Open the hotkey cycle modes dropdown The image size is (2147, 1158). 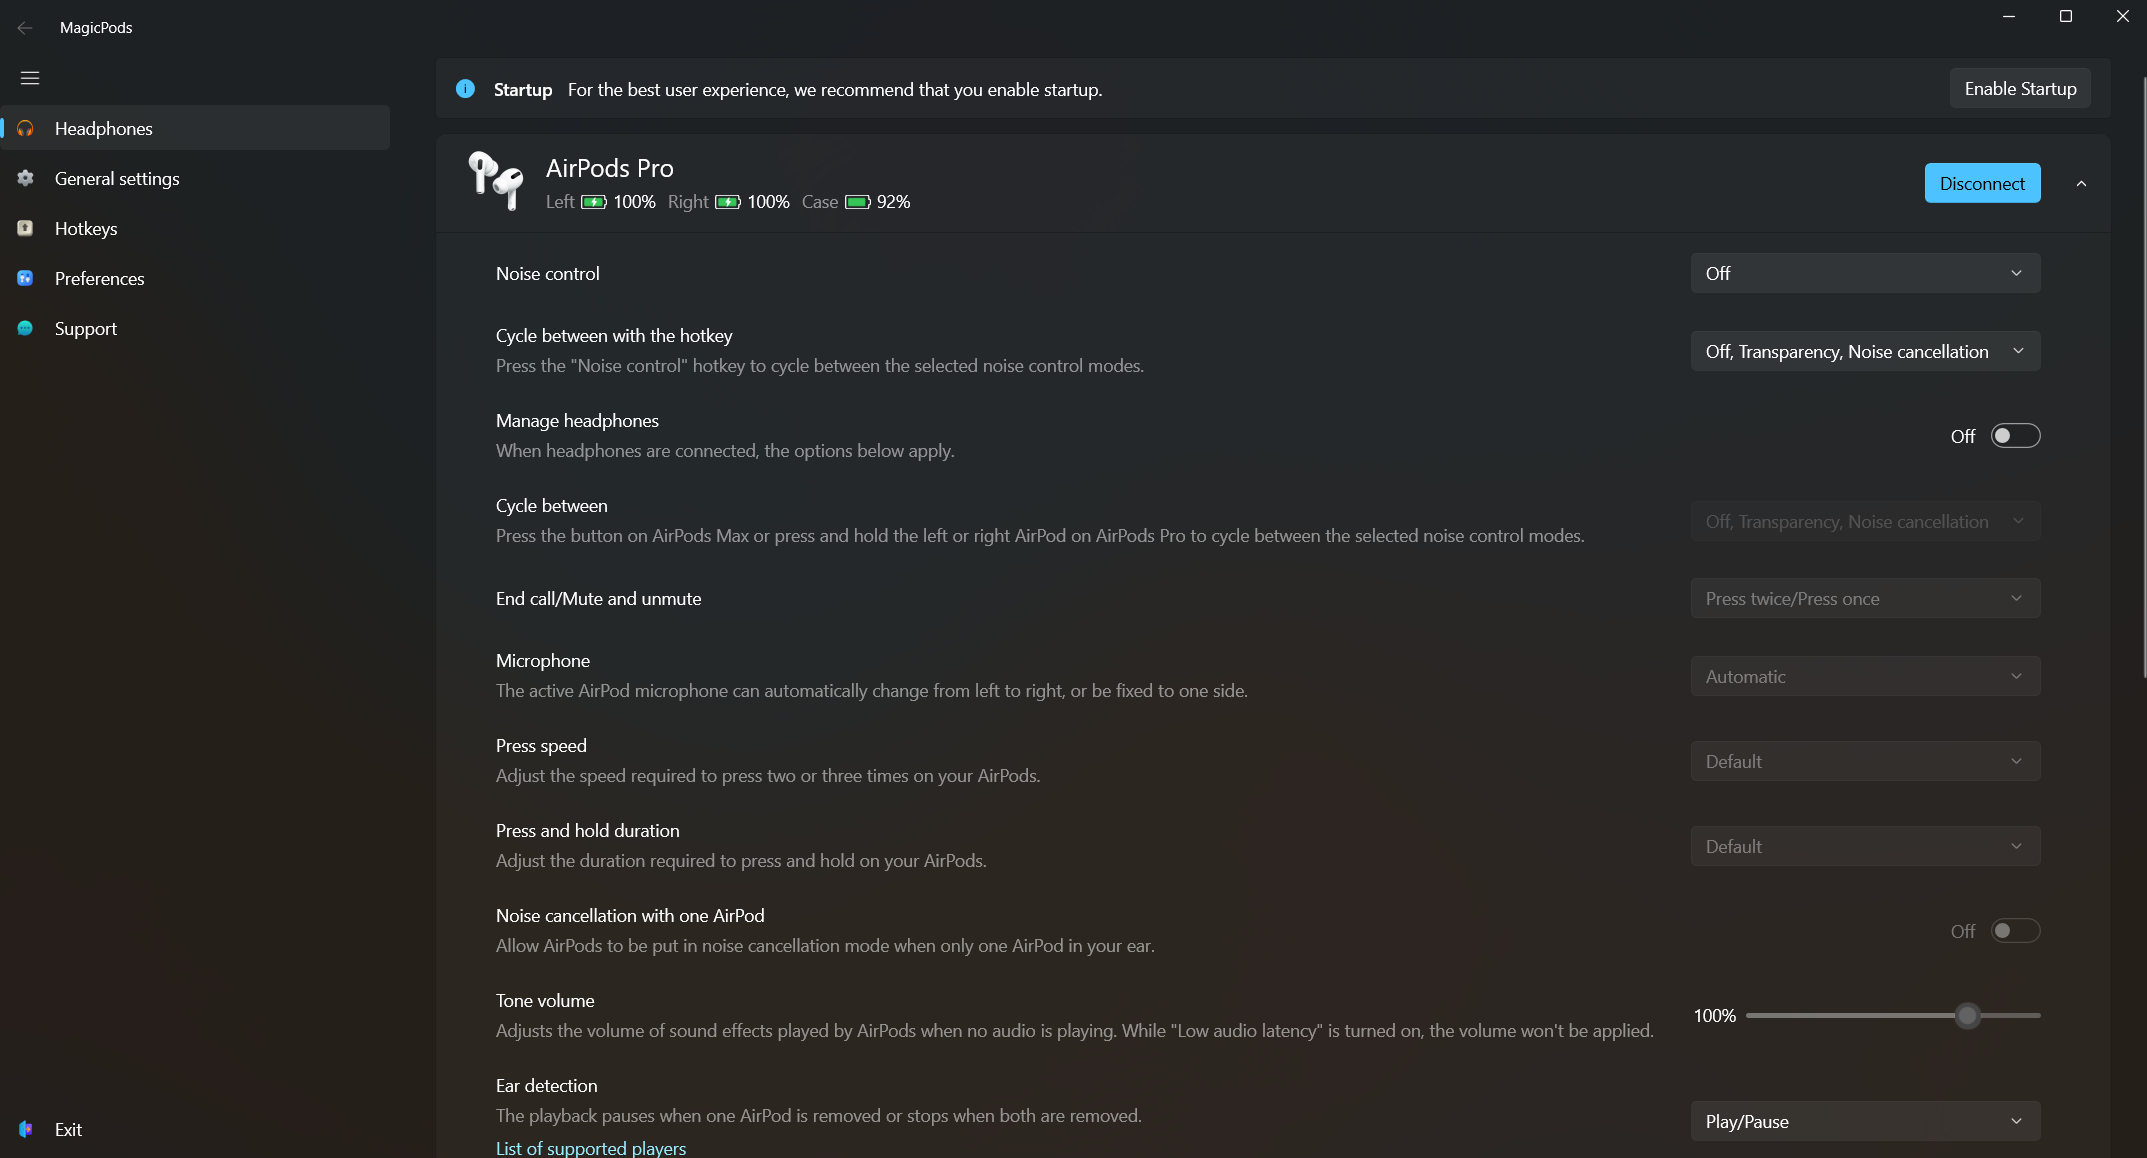[x=1865, y=351]
